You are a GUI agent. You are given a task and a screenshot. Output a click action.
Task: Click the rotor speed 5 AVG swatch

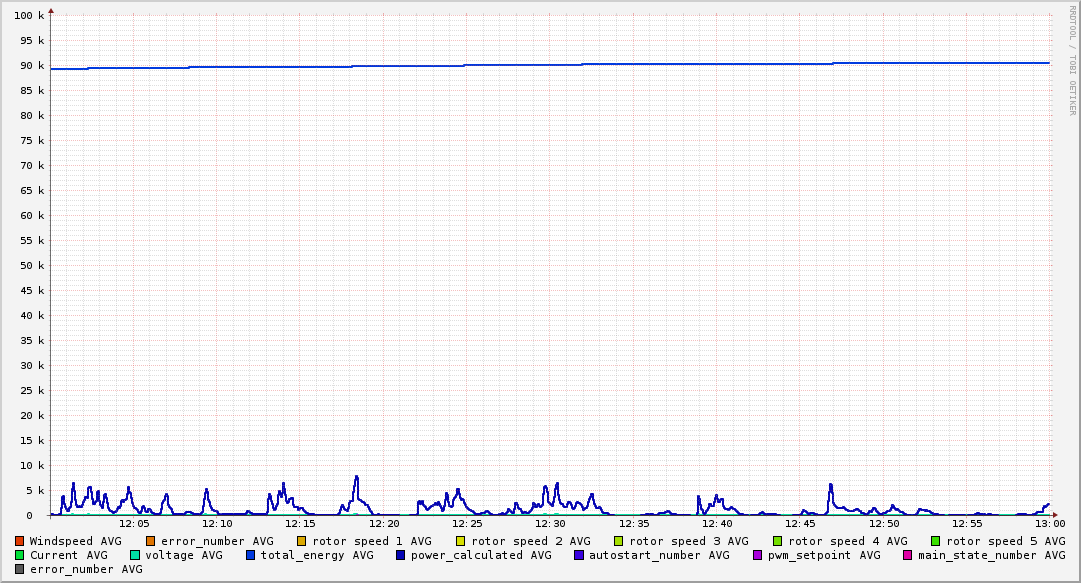936,541
